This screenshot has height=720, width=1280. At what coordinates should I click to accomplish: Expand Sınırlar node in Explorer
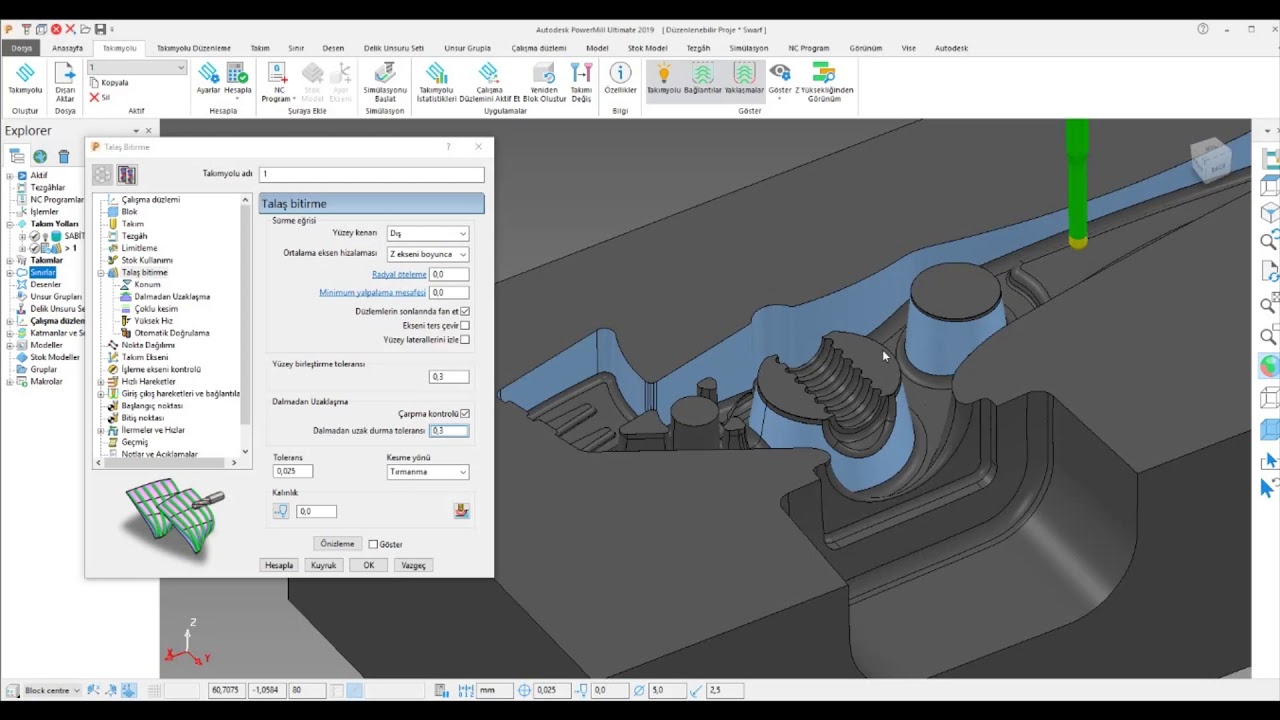(10, 272)
